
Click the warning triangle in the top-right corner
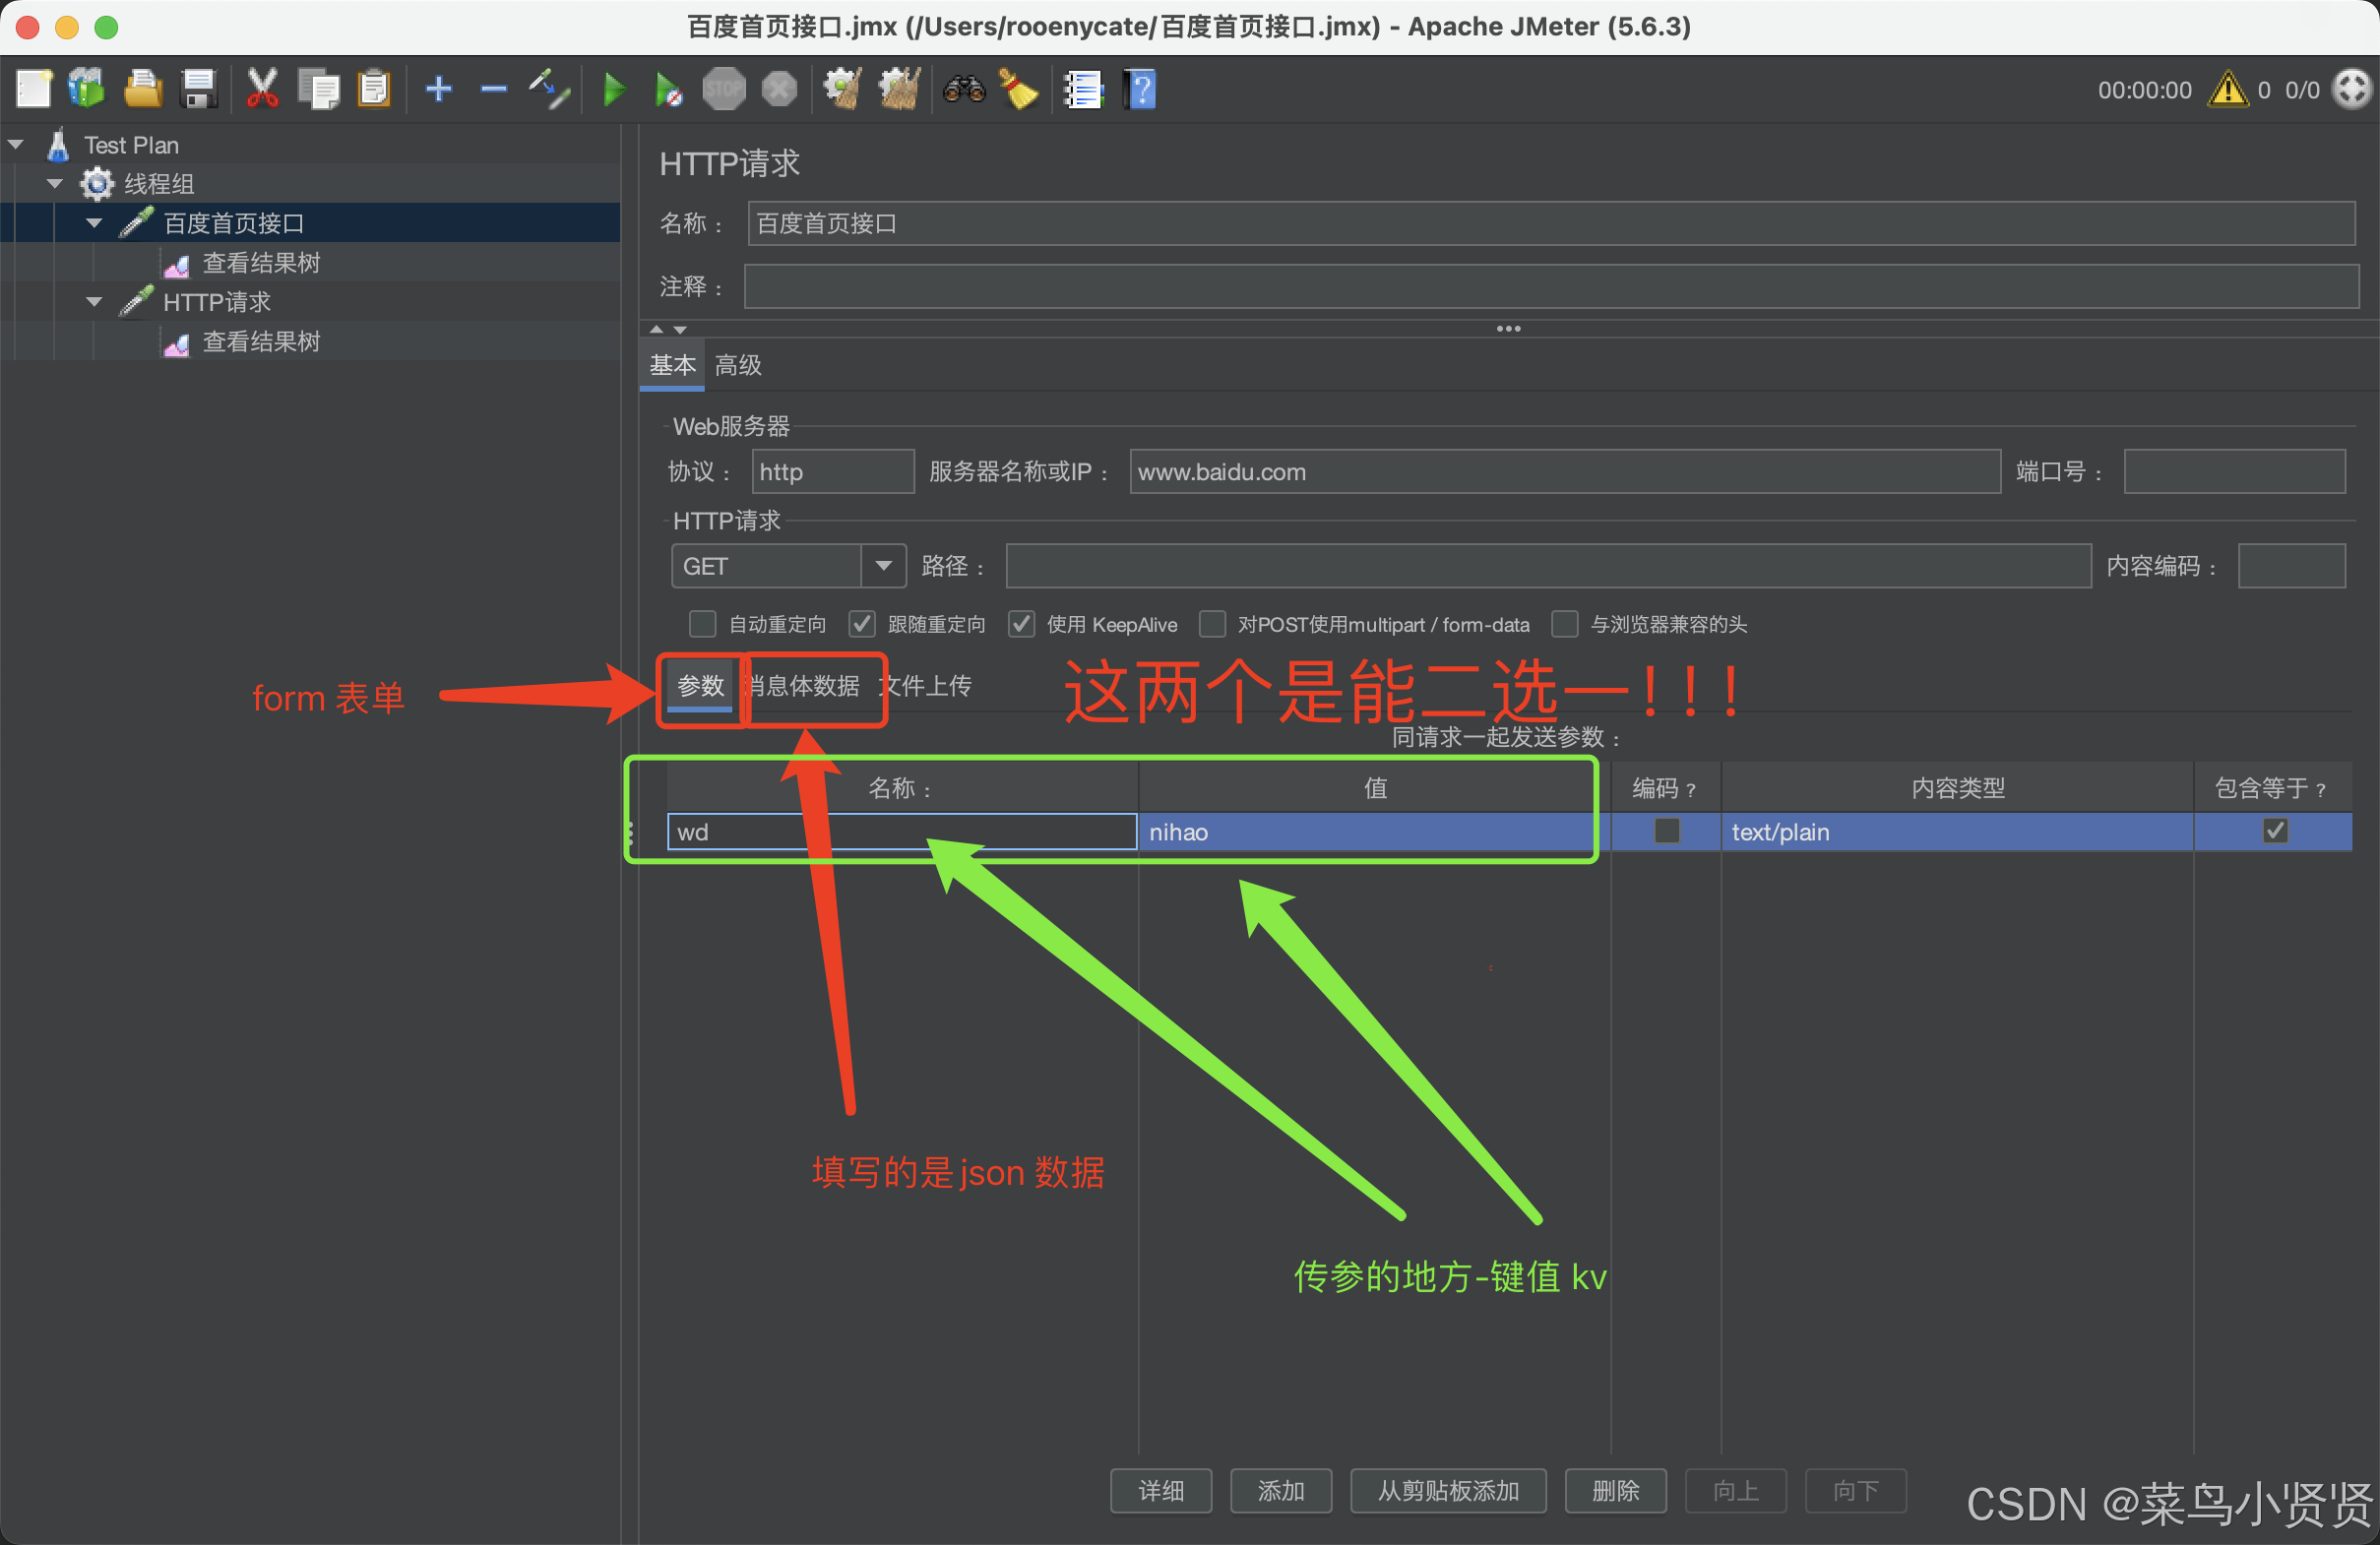[2228, 89]
